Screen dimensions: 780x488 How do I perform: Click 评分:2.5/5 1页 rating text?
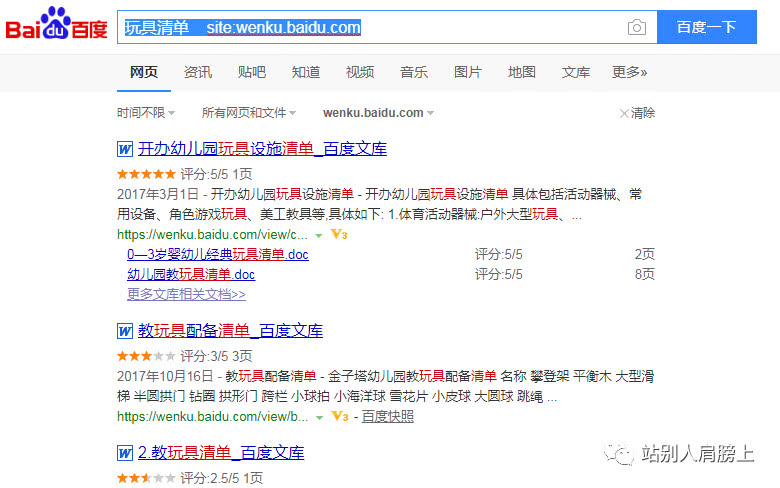point(221,478)
